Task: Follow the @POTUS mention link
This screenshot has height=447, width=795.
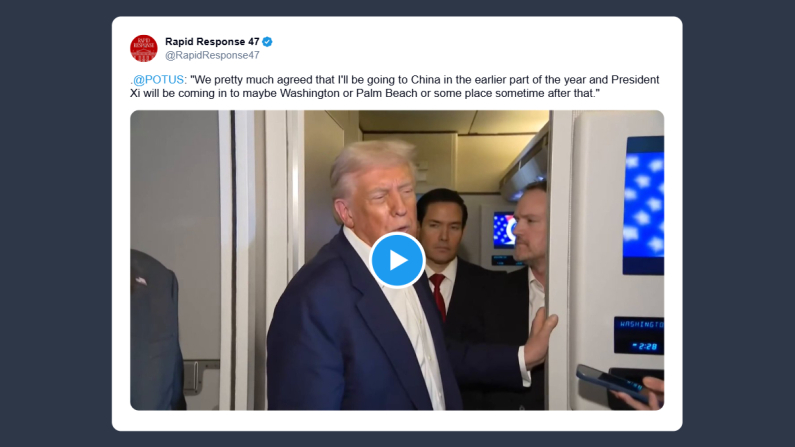Action: pyautogui.click(x=158, y=80)
